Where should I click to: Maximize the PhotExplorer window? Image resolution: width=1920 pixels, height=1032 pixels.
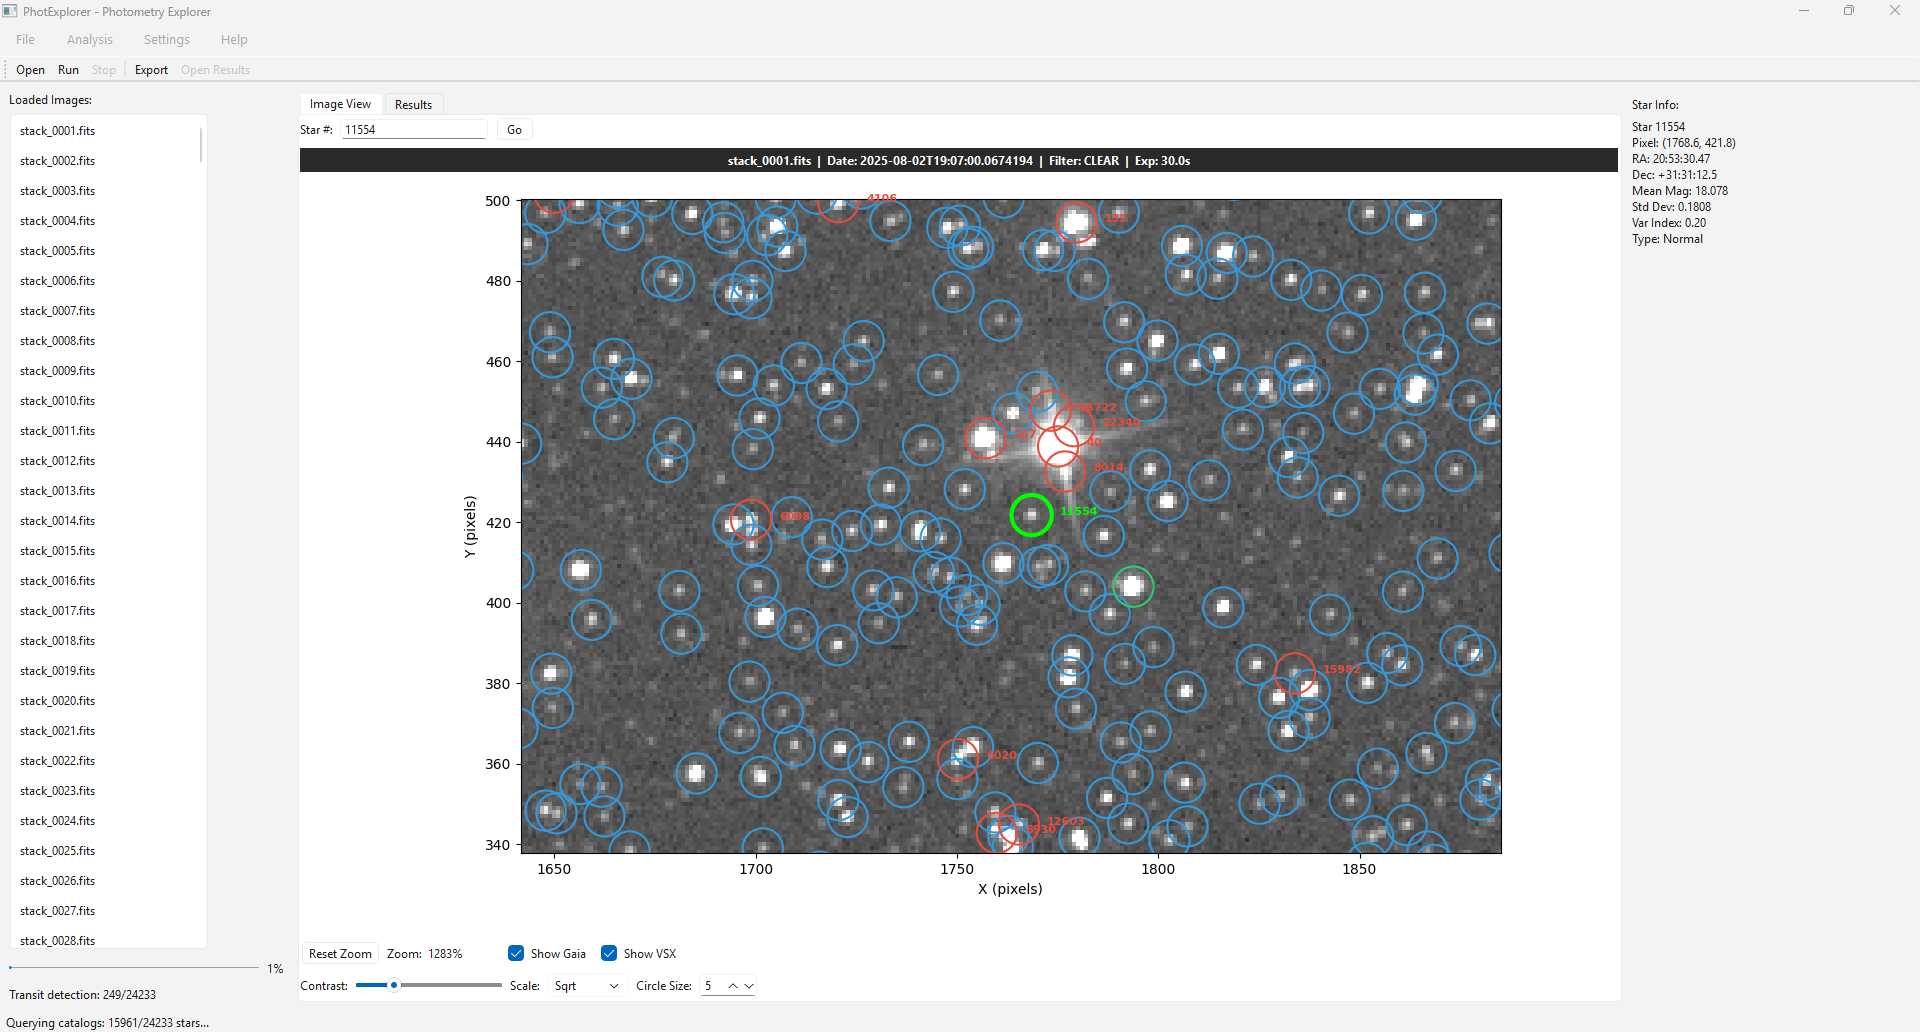pyautogui.click(x=1848, y=11)
